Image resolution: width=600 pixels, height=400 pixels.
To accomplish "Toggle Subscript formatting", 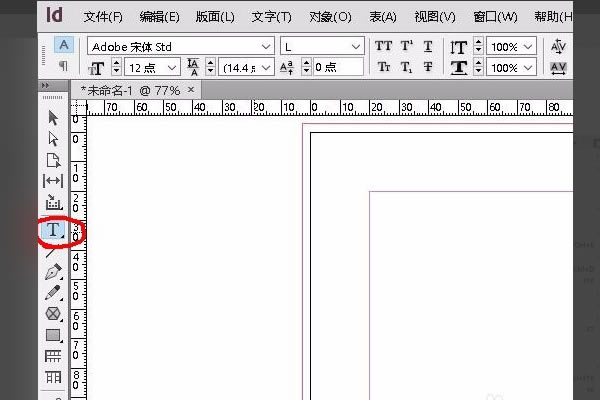I will pos(406,67).
